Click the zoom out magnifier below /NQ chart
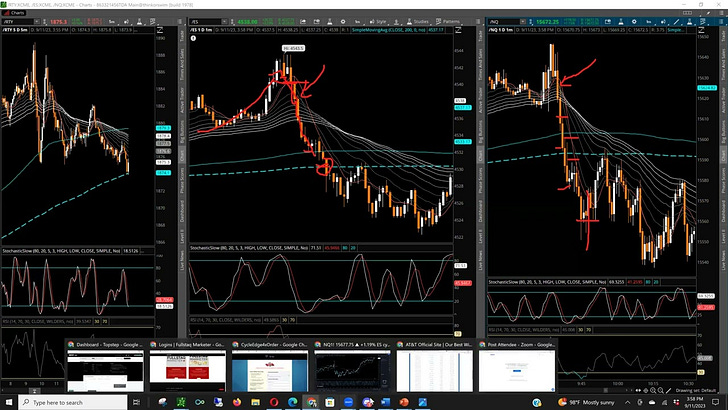 (x=661, y=390)
